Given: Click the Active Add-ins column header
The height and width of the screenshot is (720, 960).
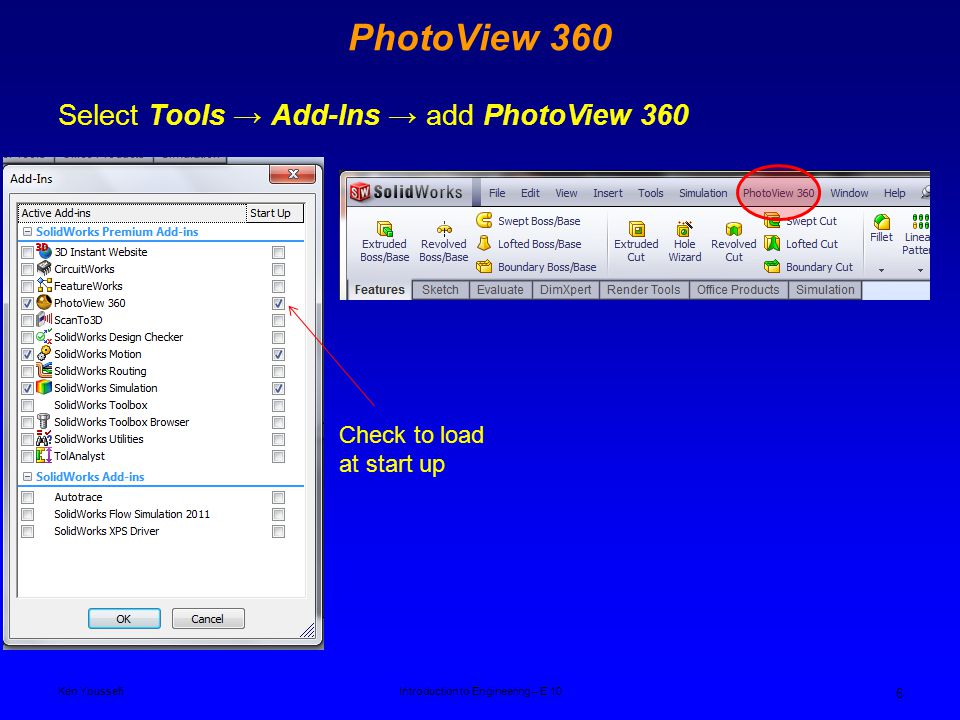Looking at the screenshot, I should [132, 213].
